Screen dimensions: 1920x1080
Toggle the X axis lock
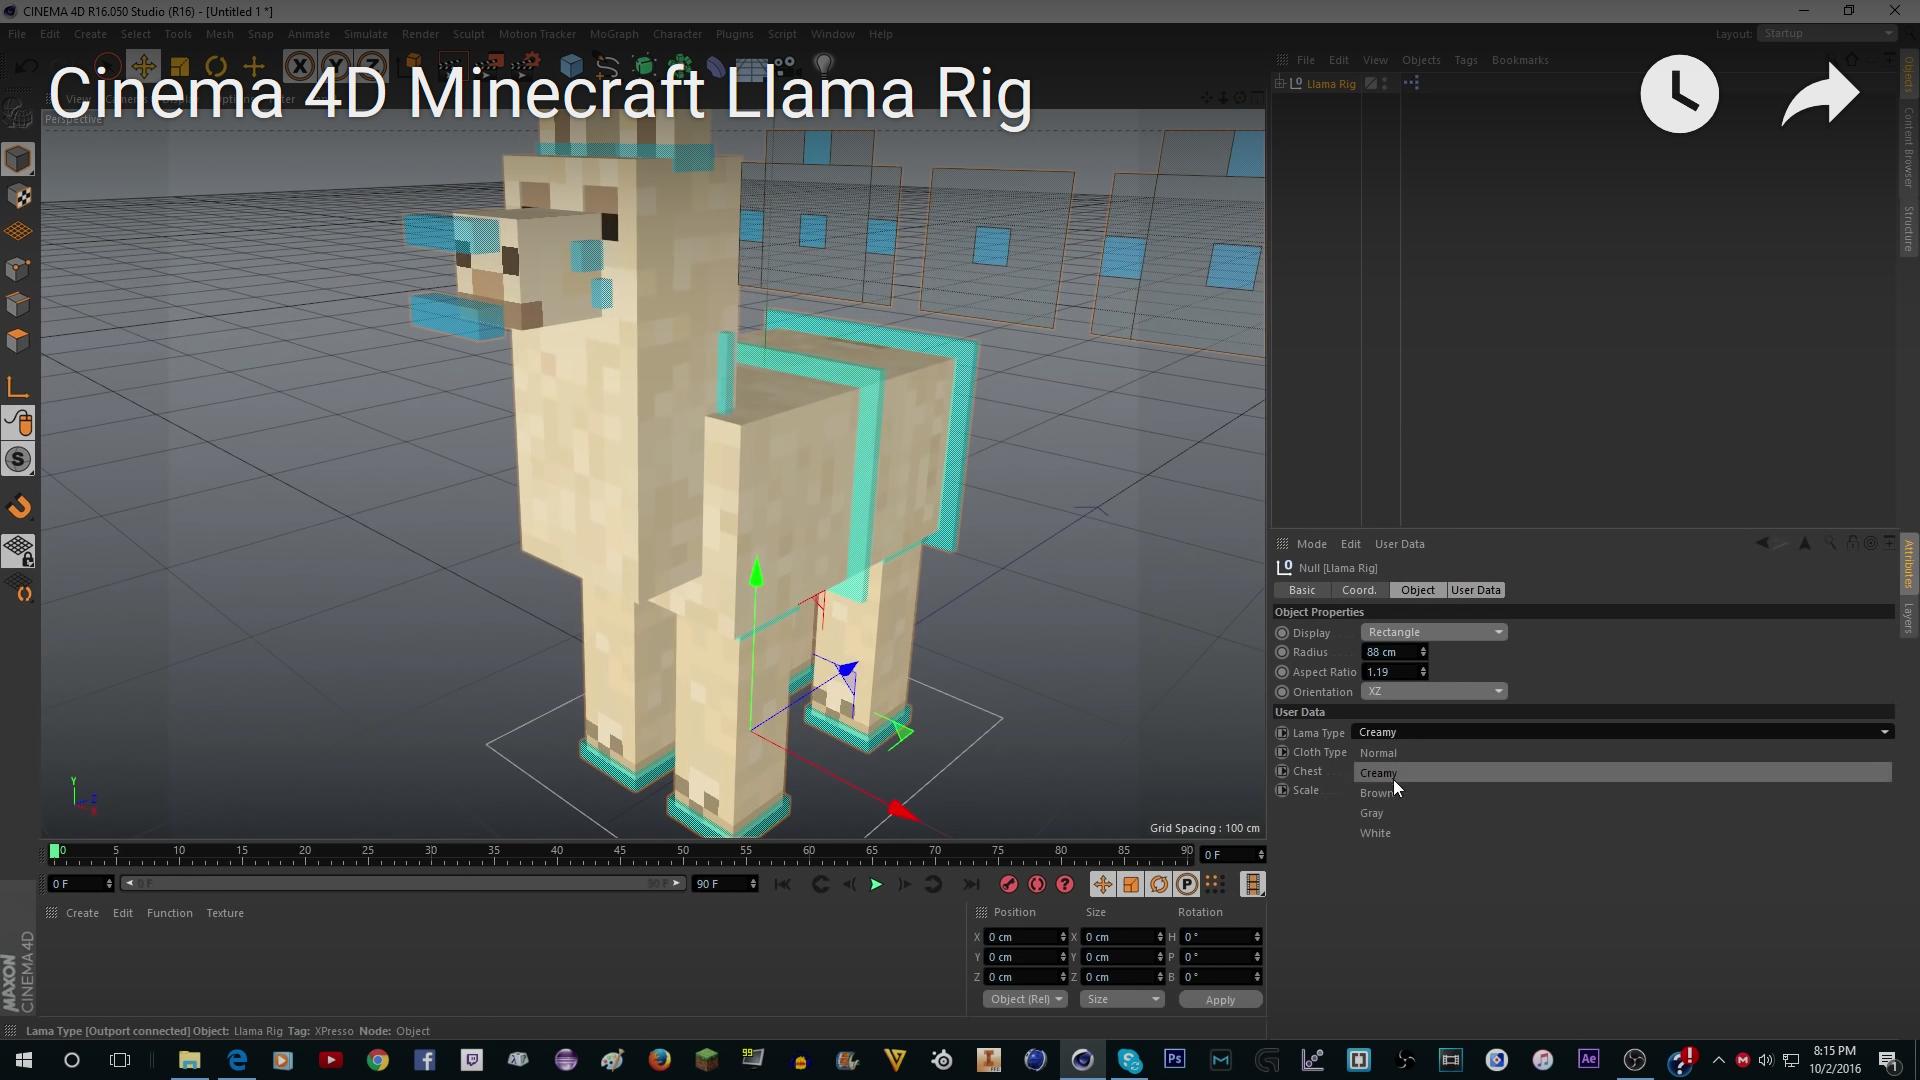click(x=299, y=67)
